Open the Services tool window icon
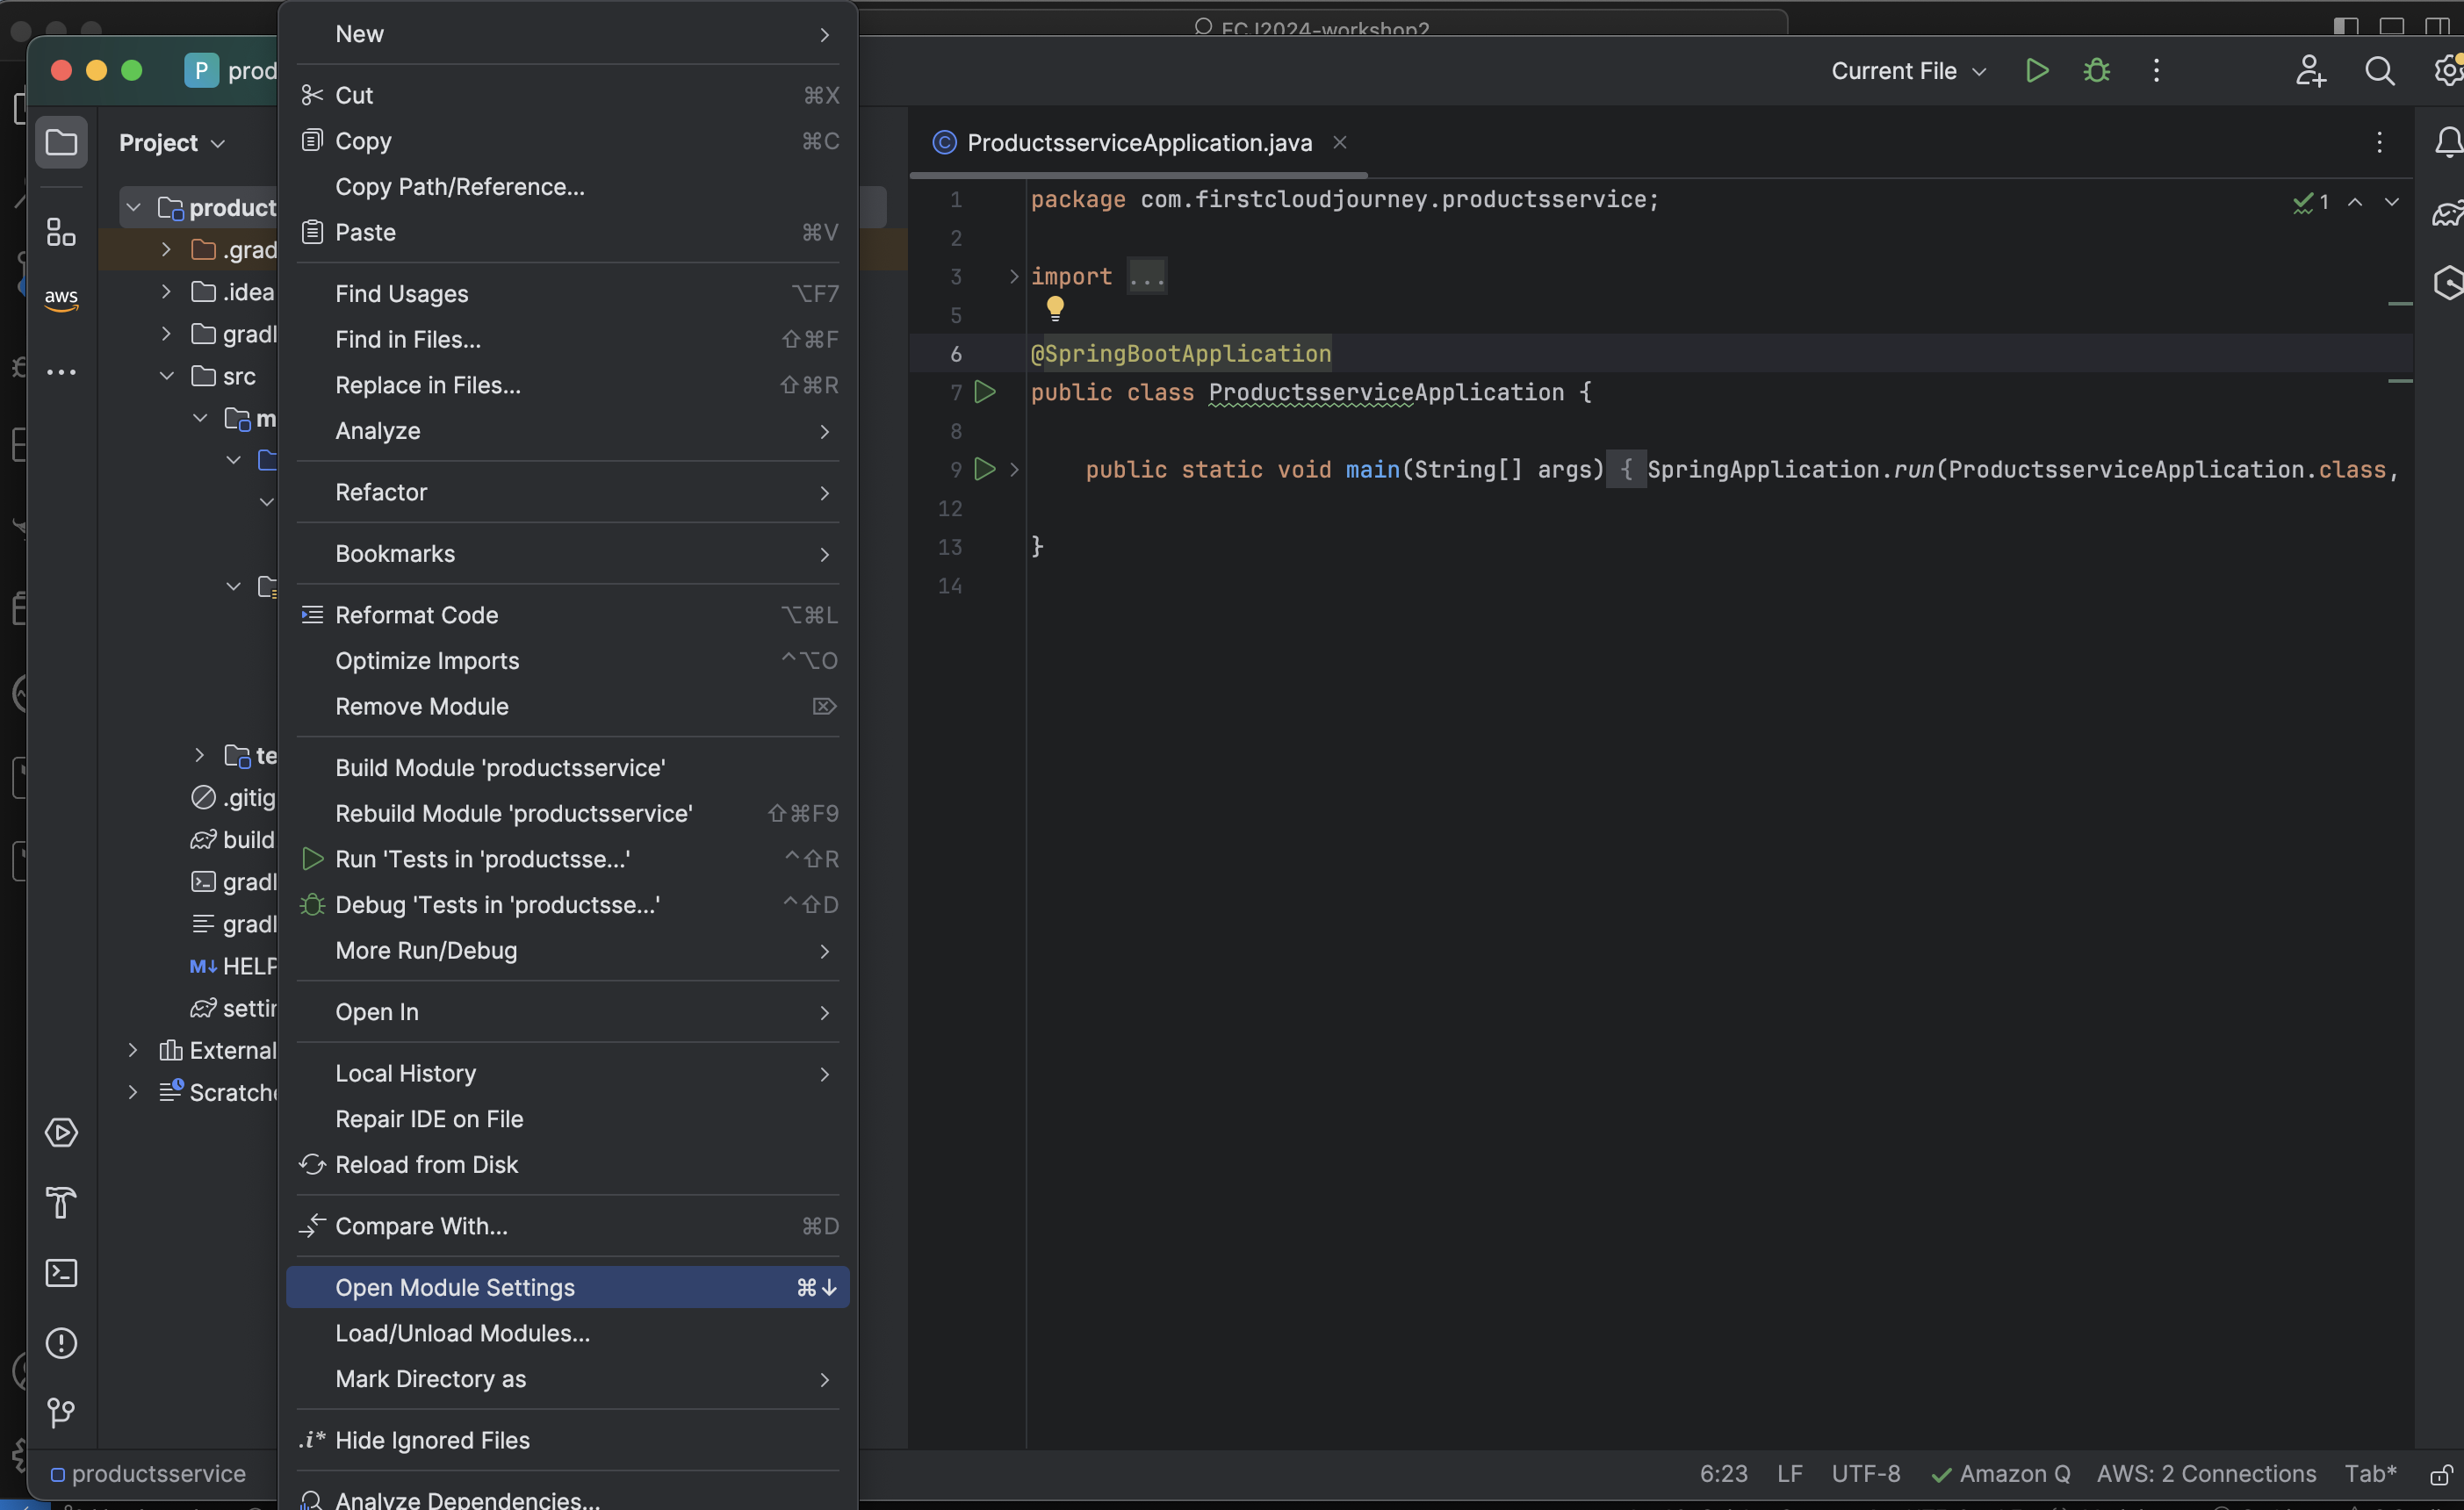 [x=61, y=1133]
